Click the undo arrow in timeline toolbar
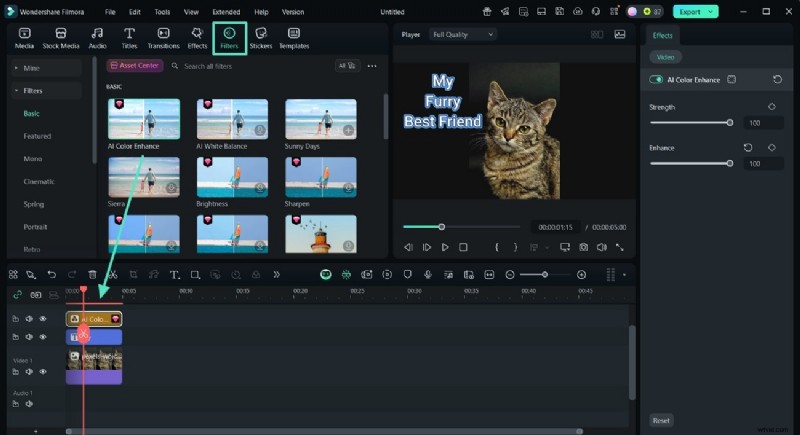 point(52,274)
